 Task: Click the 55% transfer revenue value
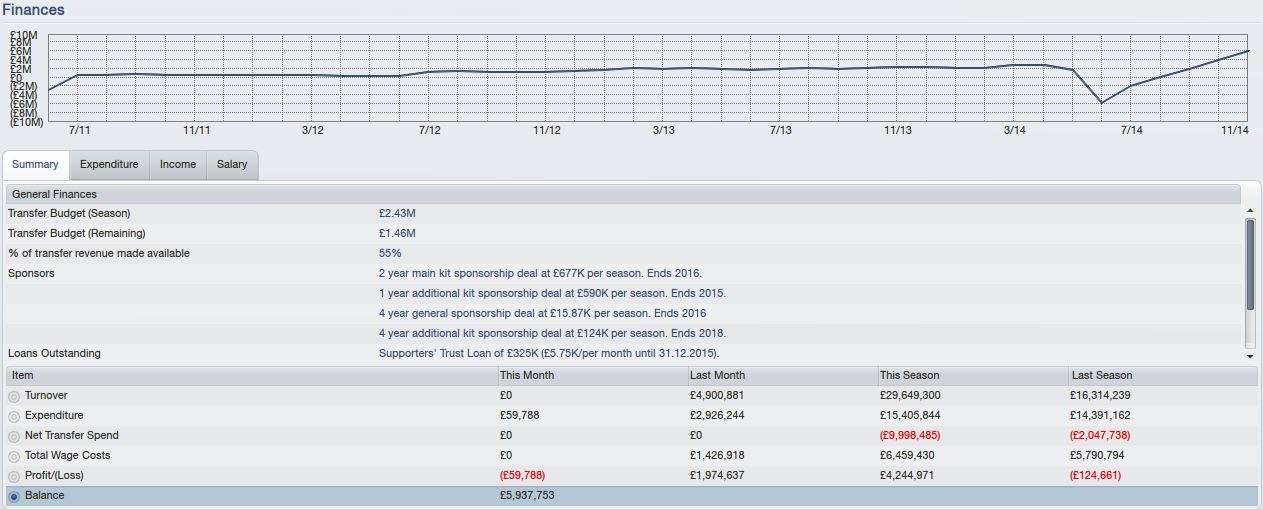390,253
